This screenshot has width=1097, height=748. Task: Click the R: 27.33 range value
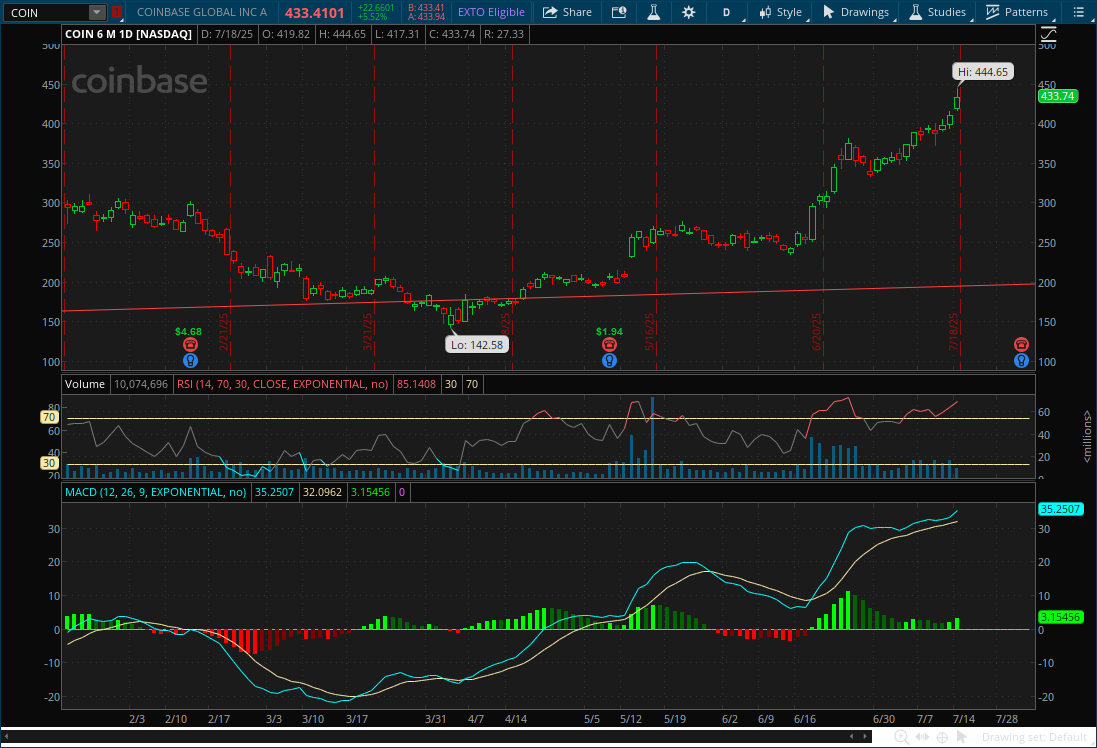(504, 34)
